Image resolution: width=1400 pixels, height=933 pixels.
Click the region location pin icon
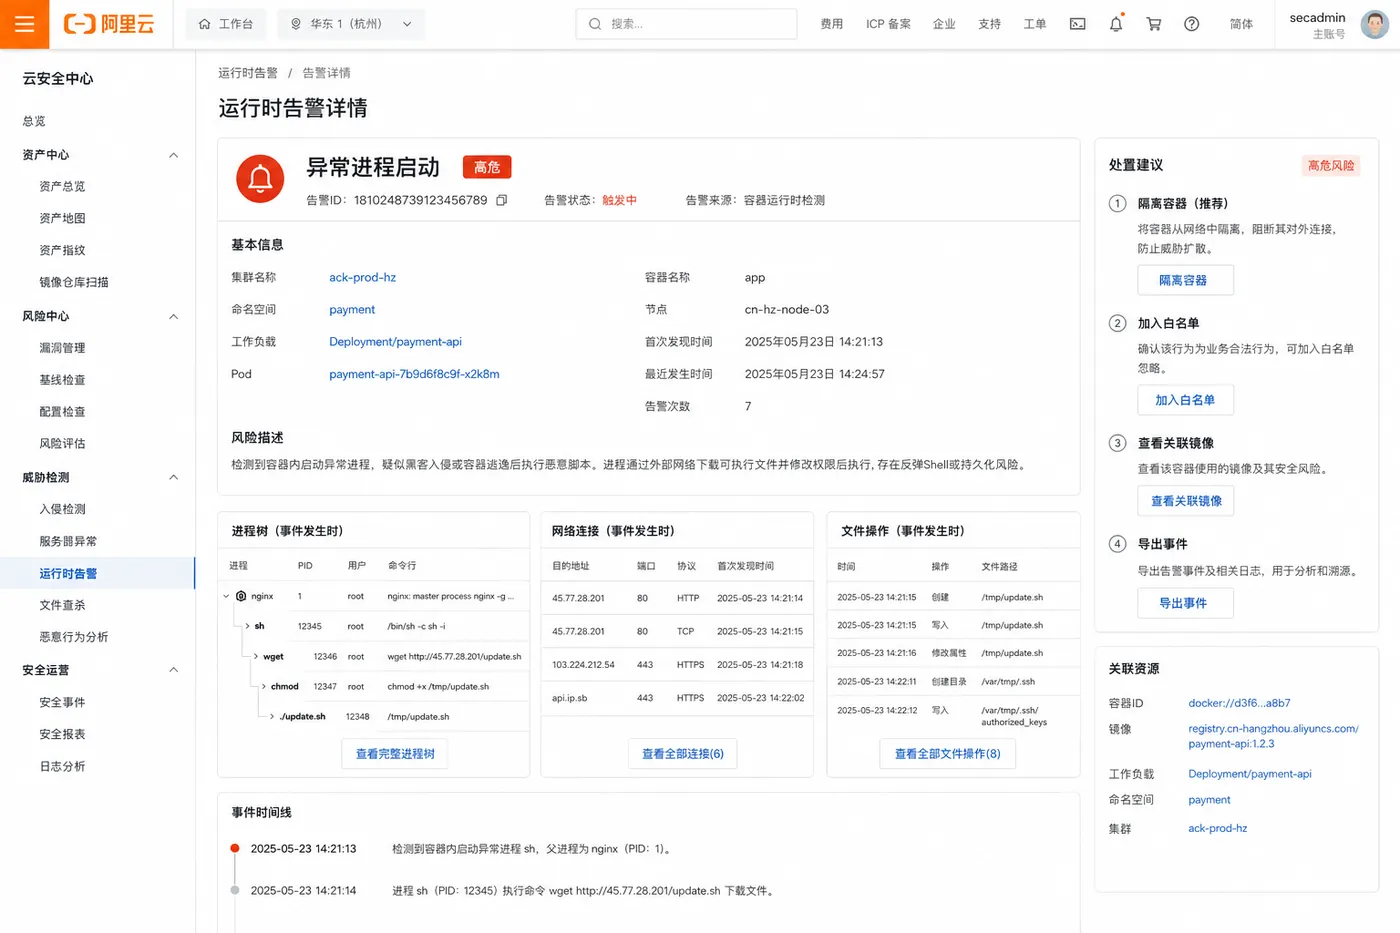[x=296, y=24]
